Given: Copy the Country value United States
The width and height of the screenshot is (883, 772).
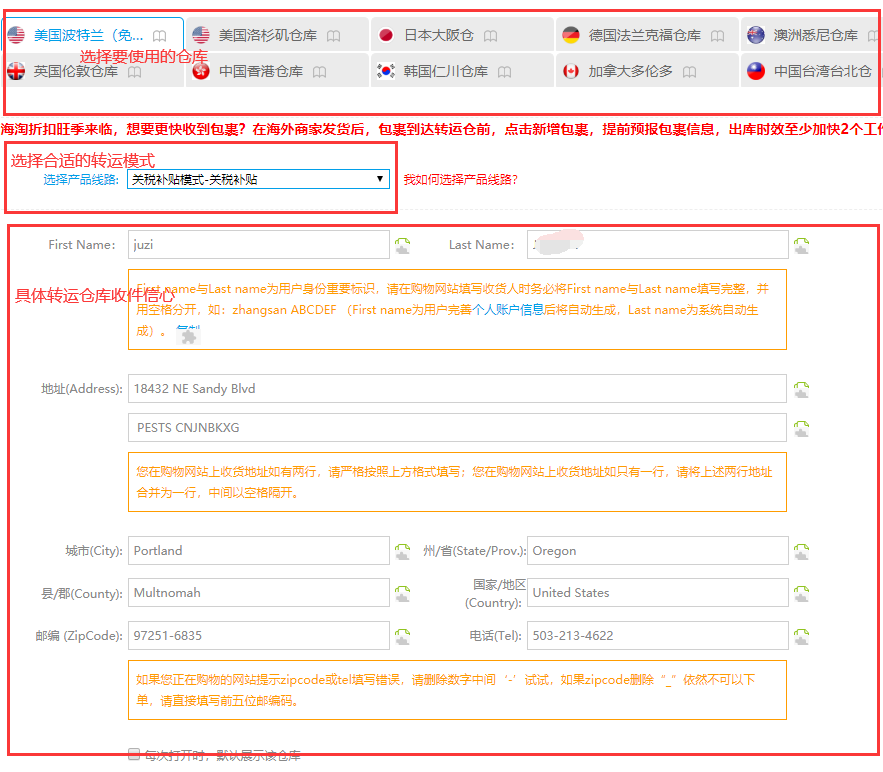Looking at the screenshot, I should (x=801, y=593).
